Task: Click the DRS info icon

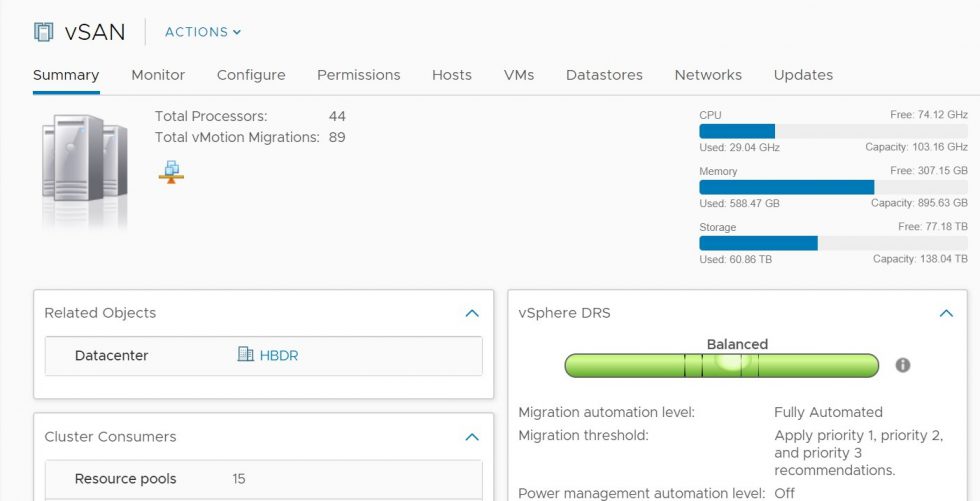Action: [x=902, y=365]
